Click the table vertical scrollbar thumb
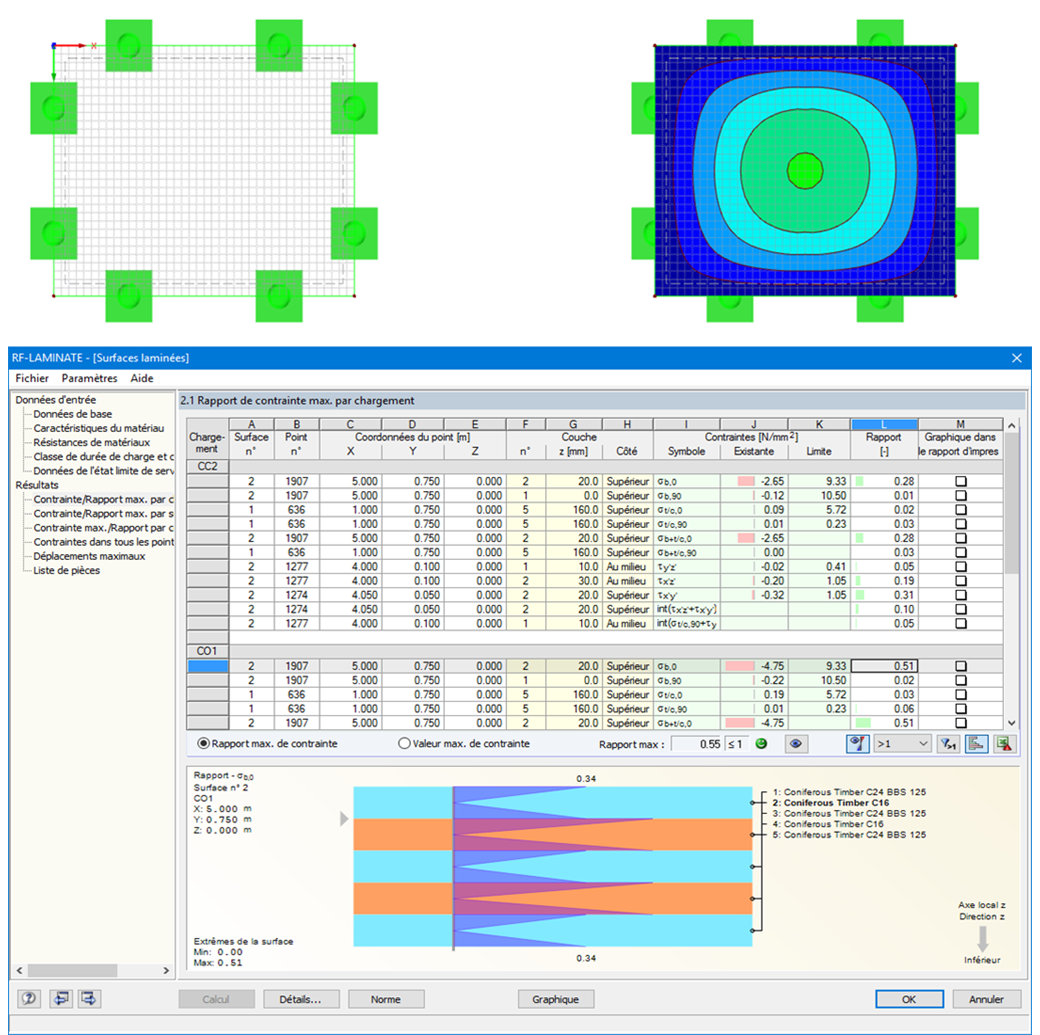1040x1035 pixels. tap(1011, 504)
